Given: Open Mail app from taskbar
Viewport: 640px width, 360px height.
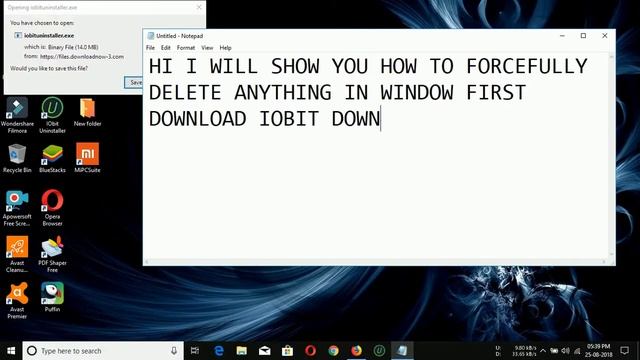Looking at the screenshot, I should (x=264, y=351).
